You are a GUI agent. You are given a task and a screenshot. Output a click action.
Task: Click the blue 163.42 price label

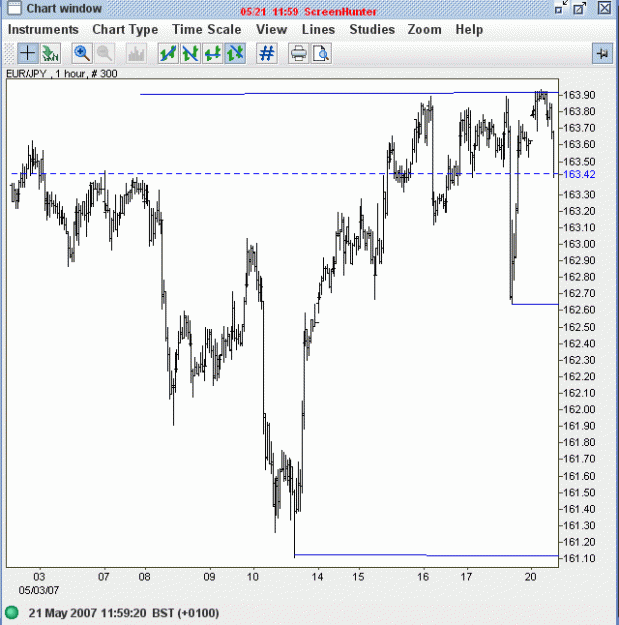click(x=579, y=174)
